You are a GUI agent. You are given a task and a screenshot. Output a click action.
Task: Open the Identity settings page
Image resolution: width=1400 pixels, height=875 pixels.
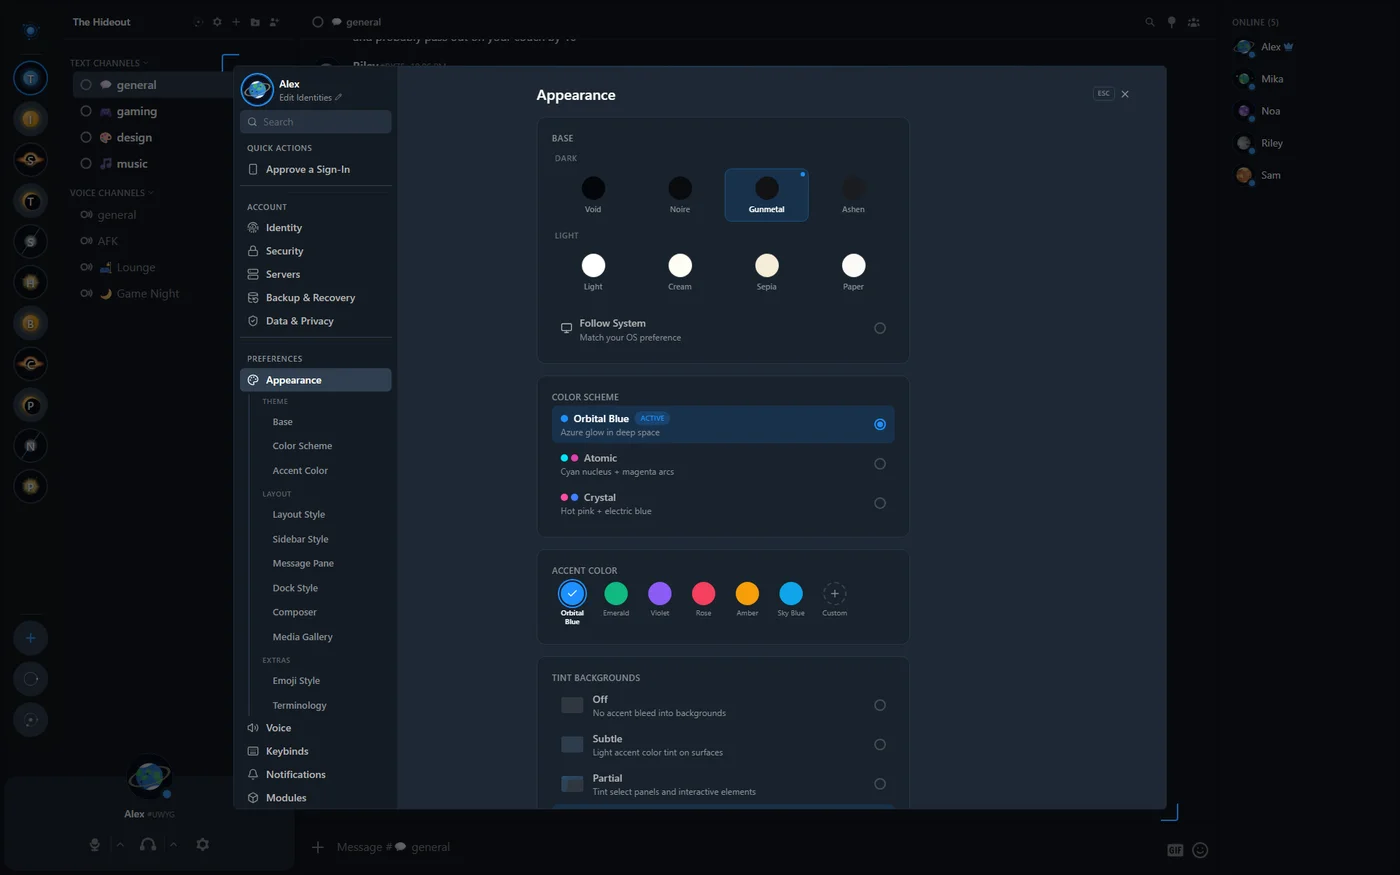point(316,228)
